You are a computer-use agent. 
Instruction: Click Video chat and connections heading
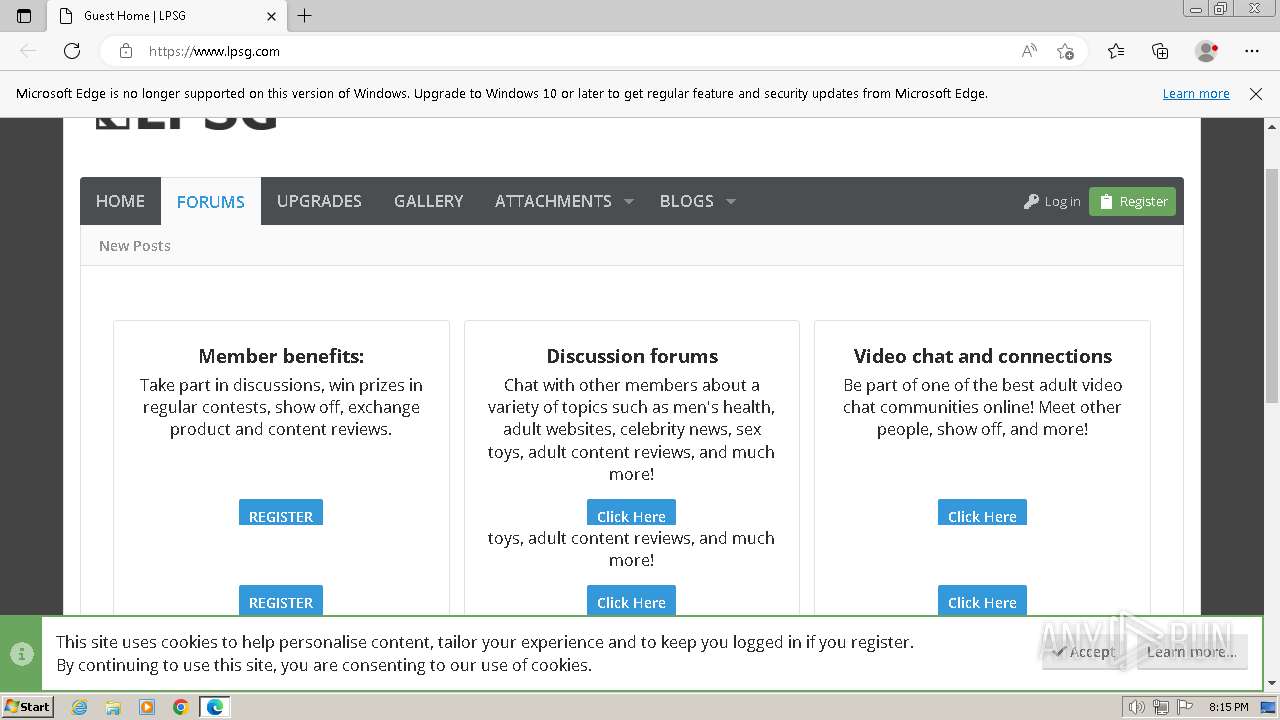point(983,356)
